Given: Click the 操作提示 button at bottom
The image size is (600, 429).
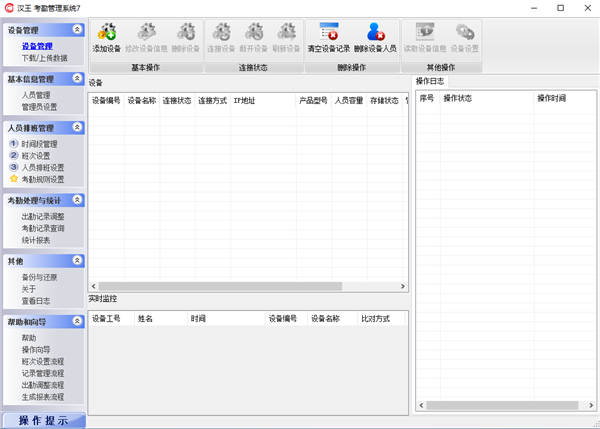Looking at the screenshot, I should pos(44,420).
